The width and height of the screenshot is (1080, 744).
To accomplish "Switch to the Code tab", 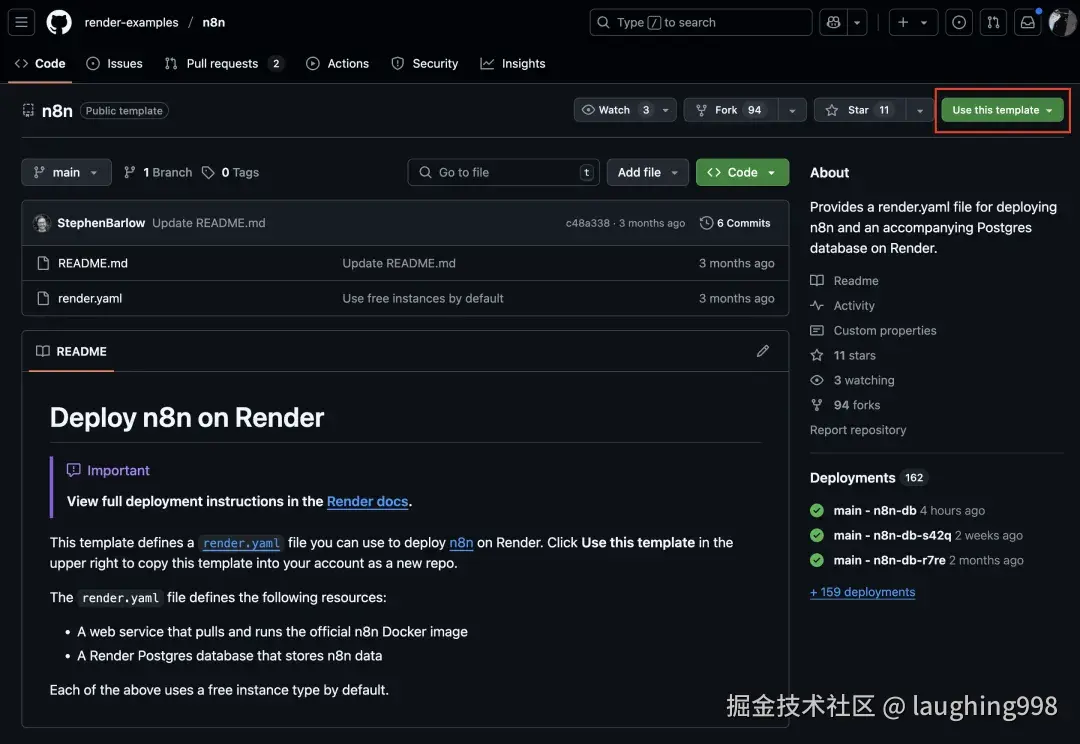I will pyautogui.click(x=40, y=63).
